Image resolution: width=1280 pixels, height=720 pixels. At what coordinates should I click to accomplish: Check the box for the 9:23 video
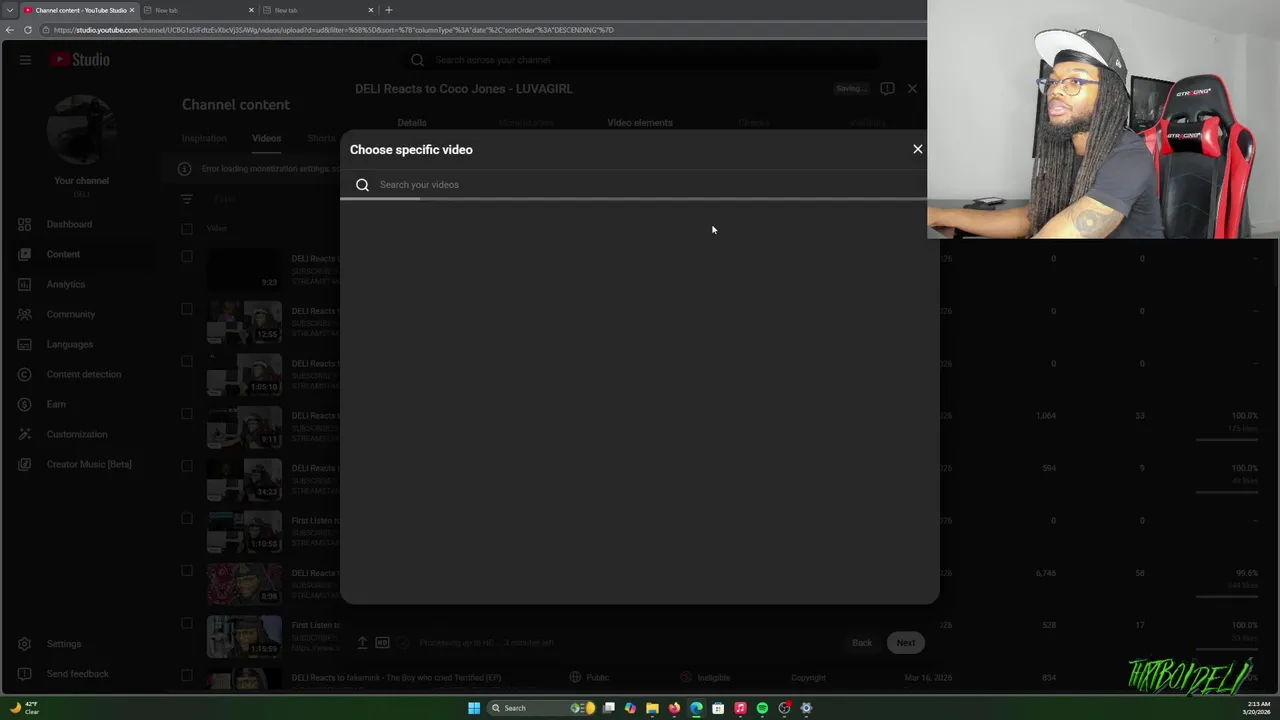[x=187, y=257]
